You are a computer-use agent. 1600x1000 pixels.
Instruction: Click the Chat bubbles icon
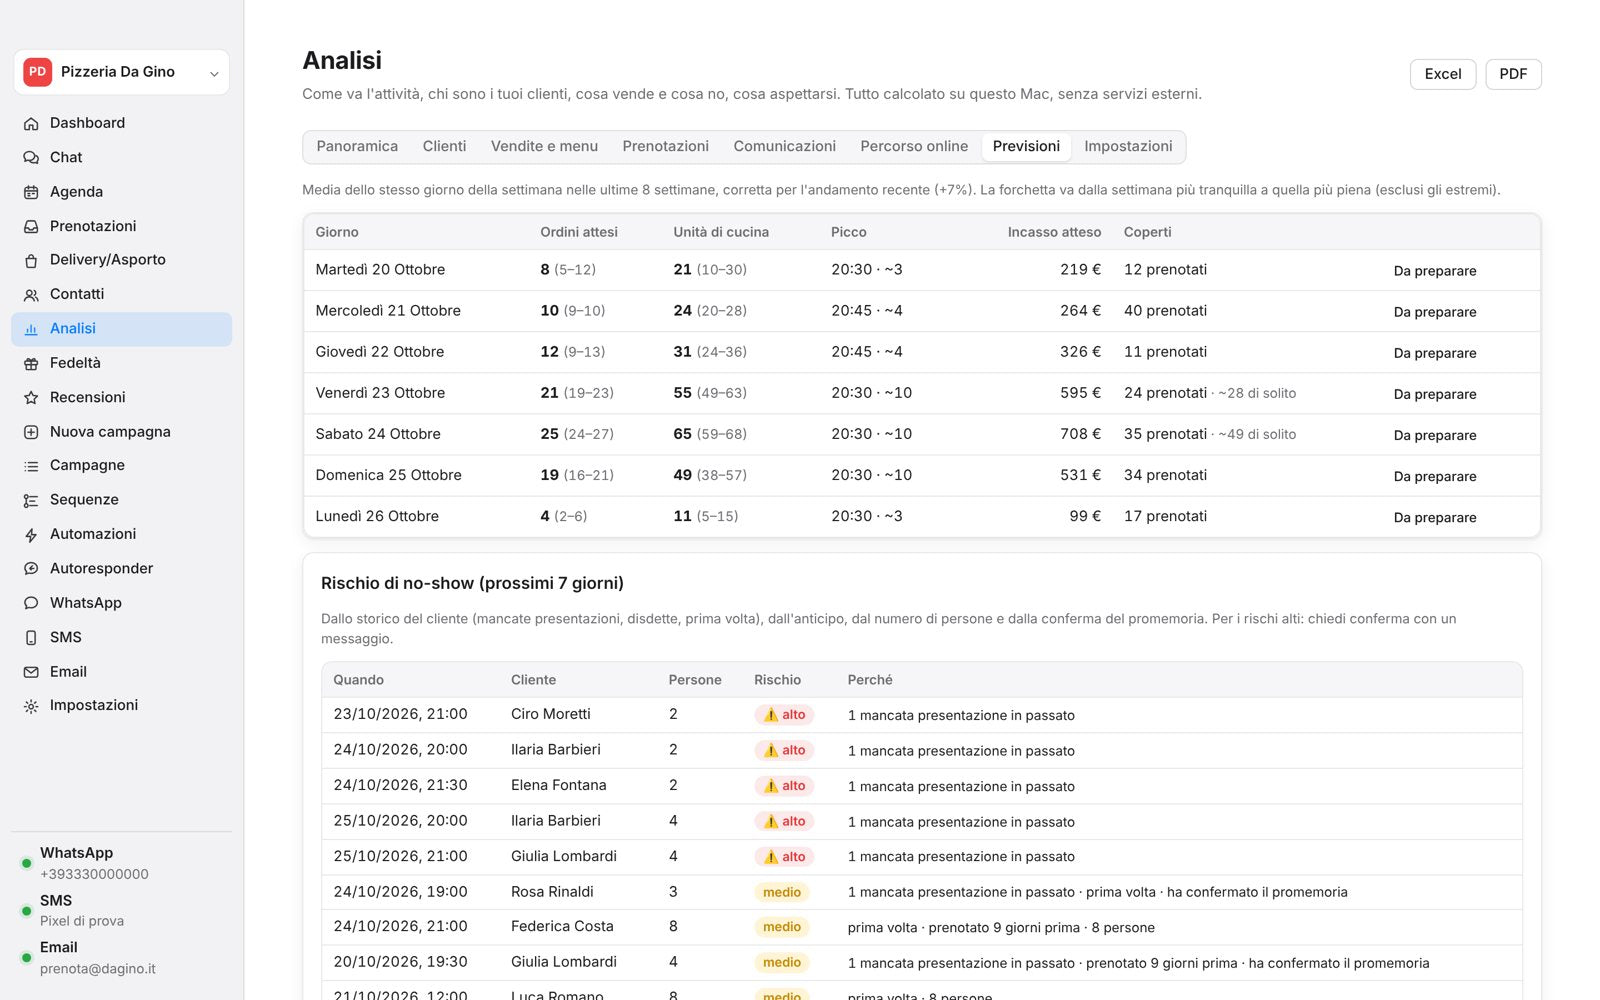point(31,157)
